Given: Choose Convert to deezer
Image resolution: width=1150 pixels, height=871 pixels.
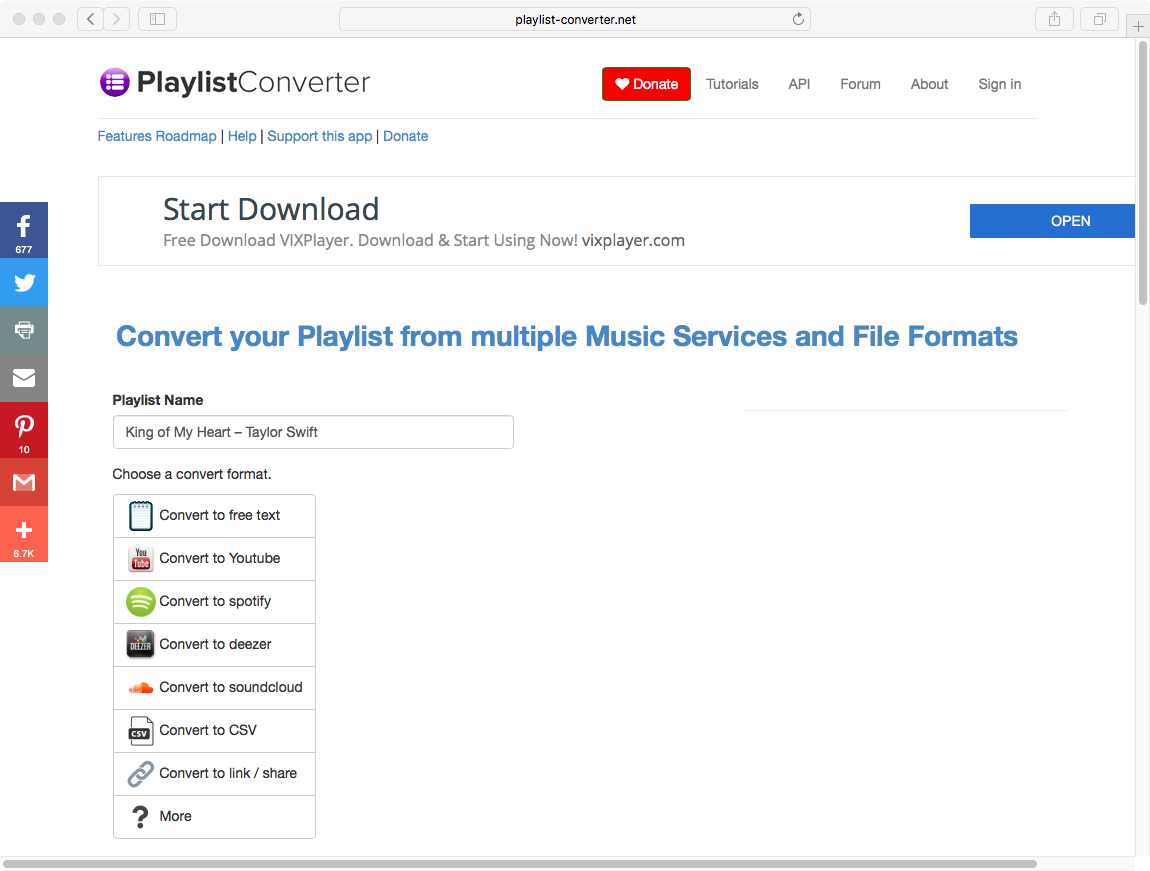Looking at the screenshot, I should (x=214, y=644).
